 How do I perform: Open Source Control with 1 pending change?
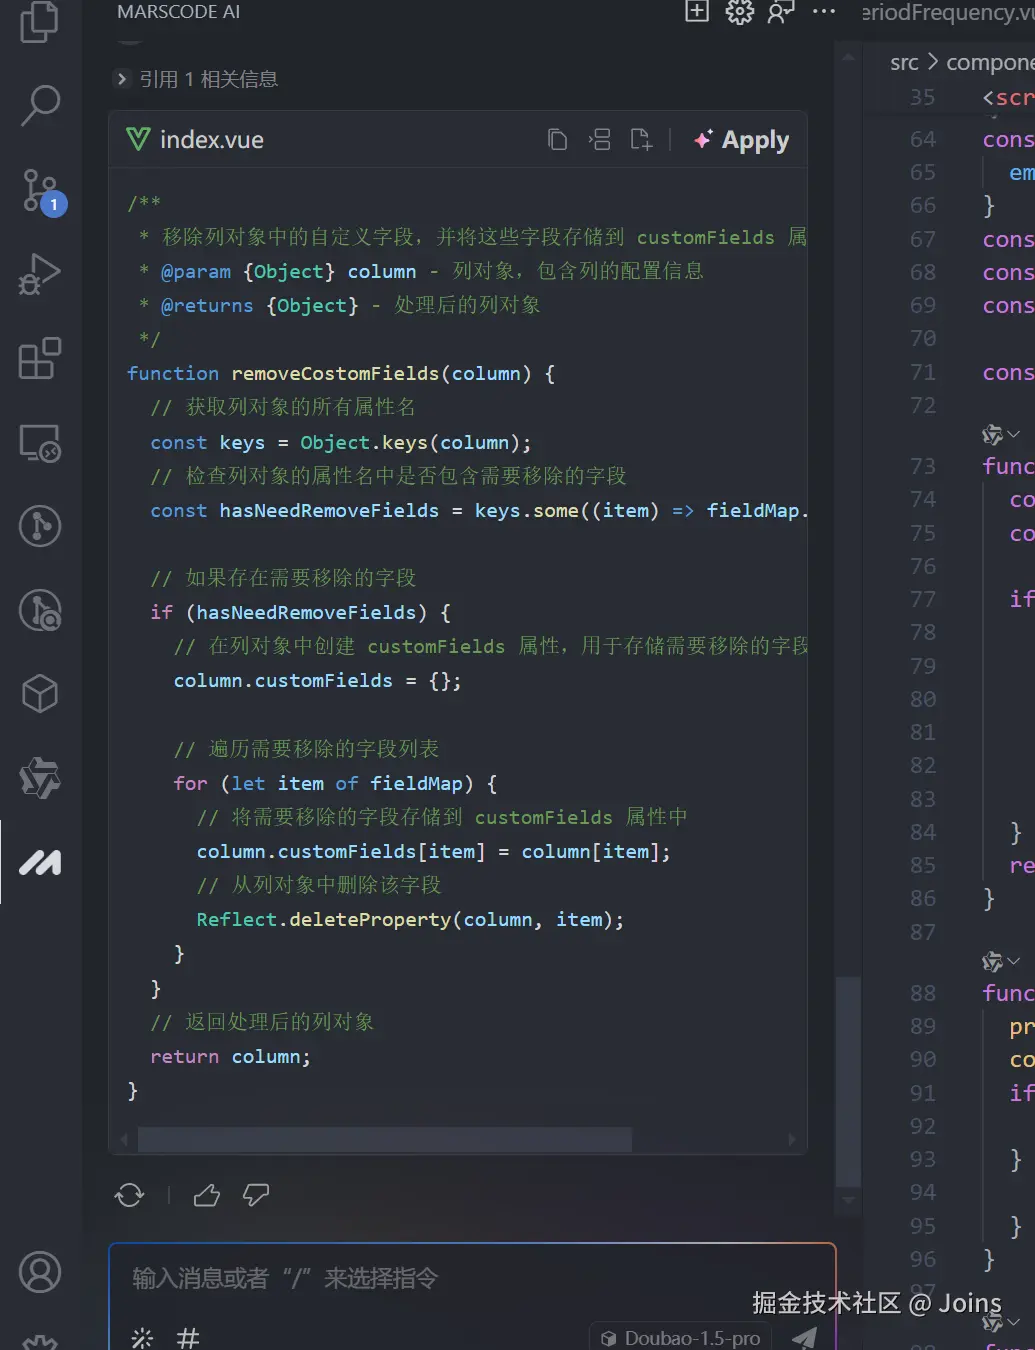pyautogui.click(x=42, y=191)
